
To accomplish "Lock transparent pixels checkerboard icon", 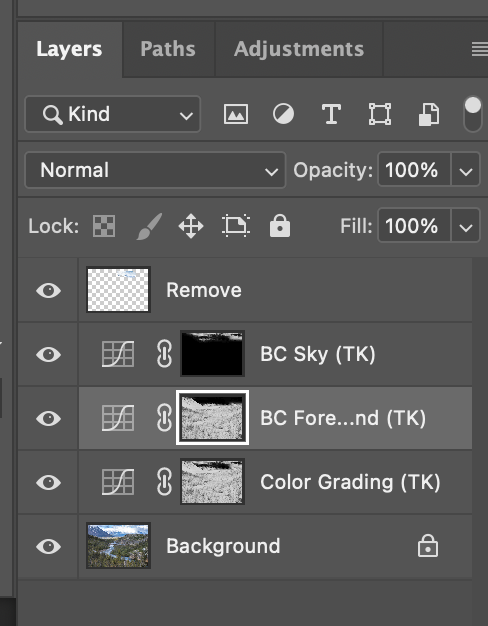I will pyautogui.click(x=104, y=226).
